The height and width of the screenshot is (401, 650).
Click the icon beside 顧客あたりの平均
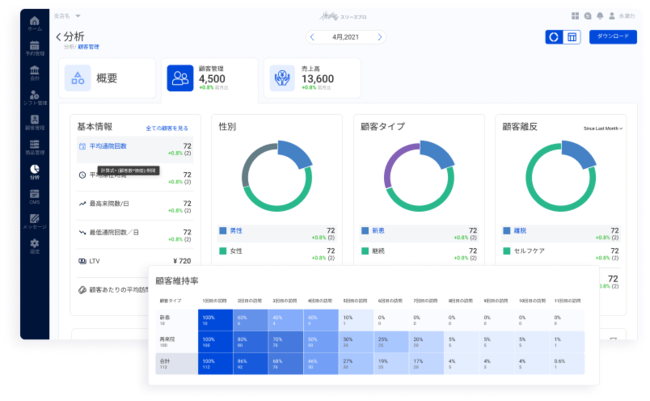click(82, 289)
